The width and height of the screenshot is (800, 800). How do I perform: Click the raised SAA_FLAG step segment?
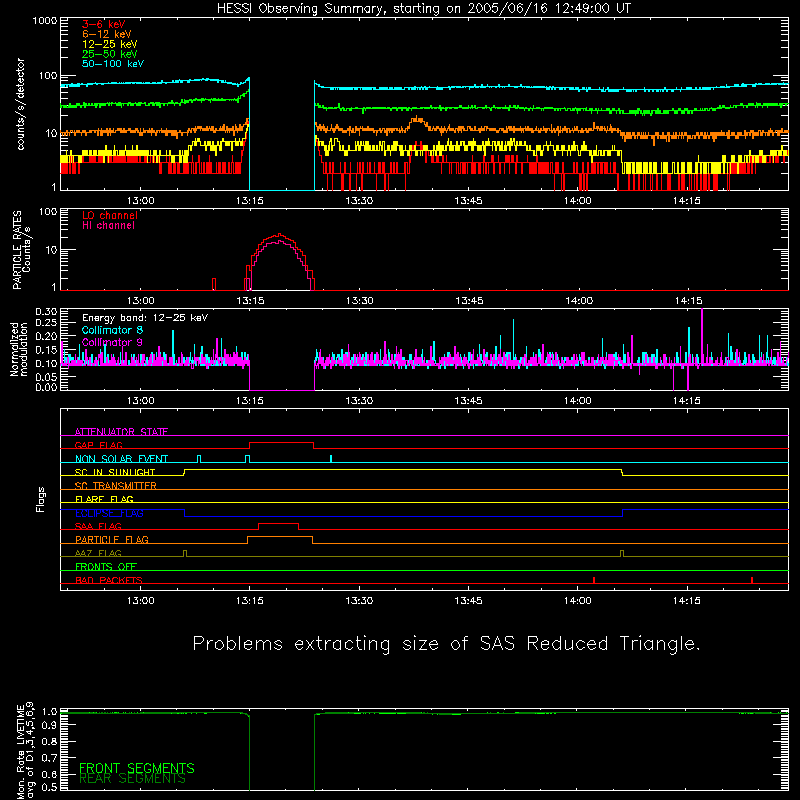coord(279,524)
